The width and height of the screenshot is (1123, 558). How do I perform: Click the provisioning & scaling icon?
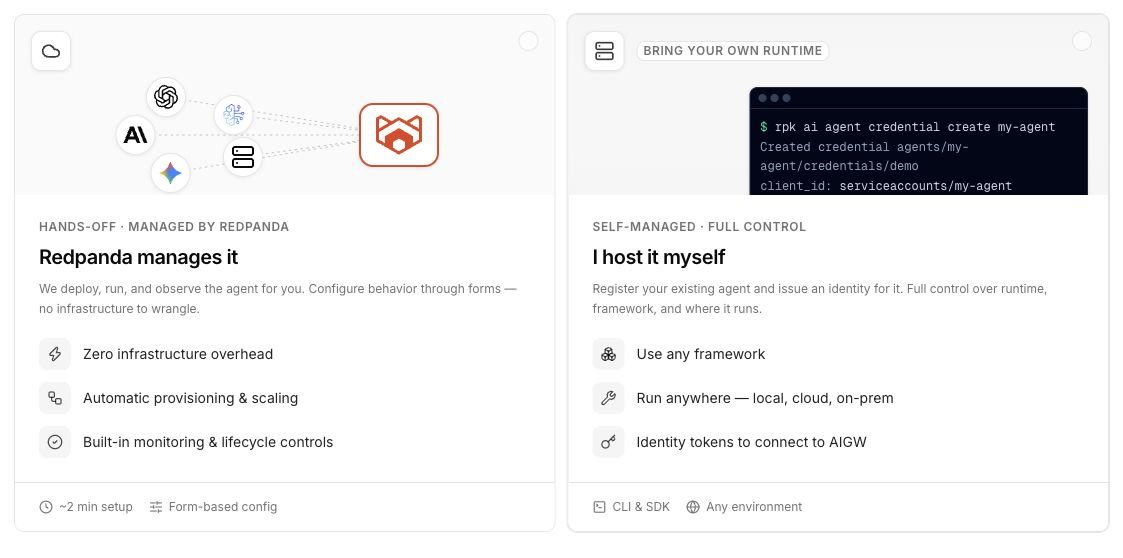55,398
